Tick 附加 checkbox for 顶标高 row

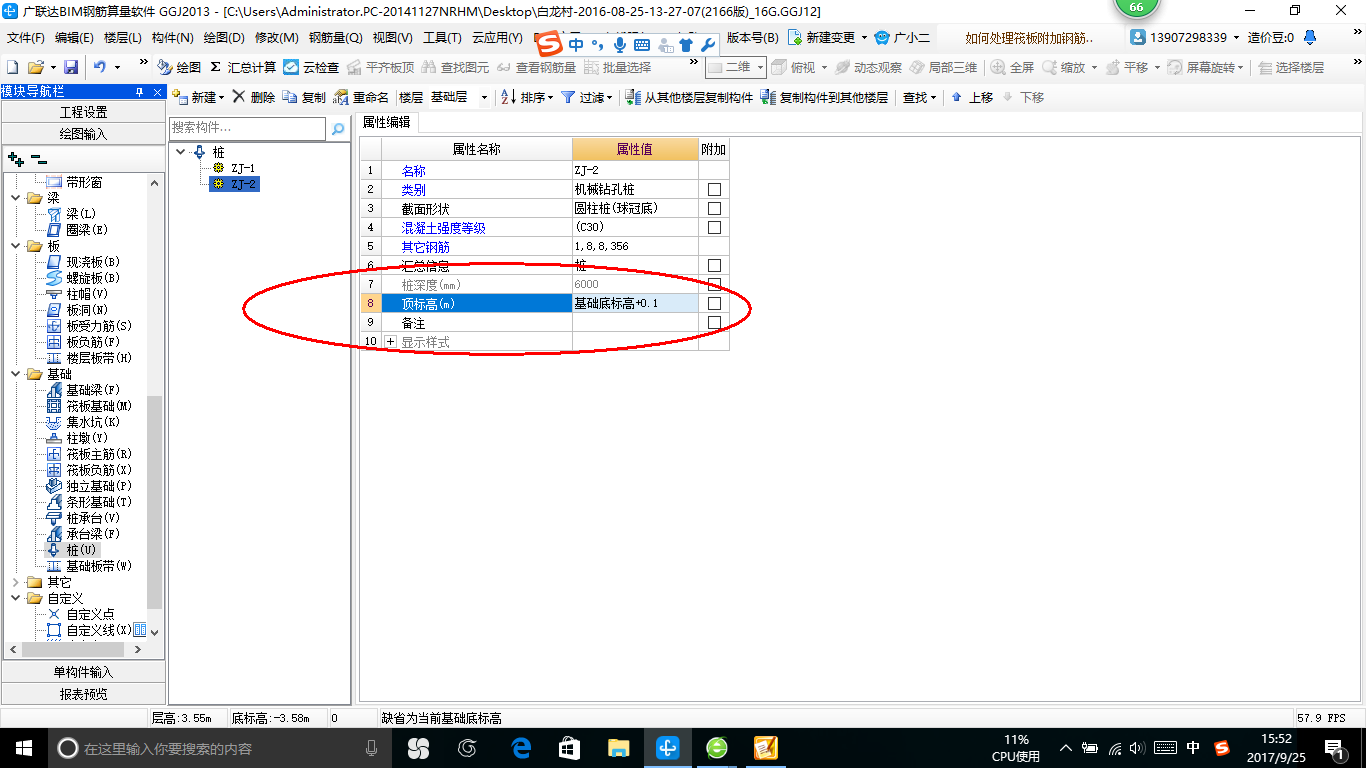click(714, 304)
